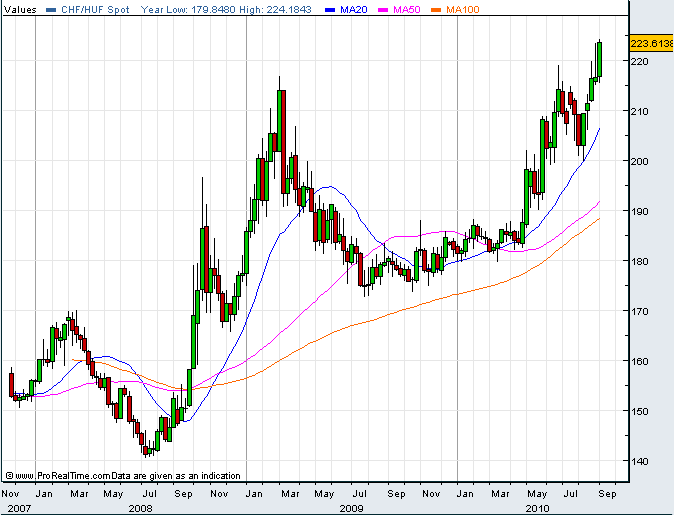Click the 190 price axis label
The width and height of the screenshot is (674, 515).
[639, 211]
